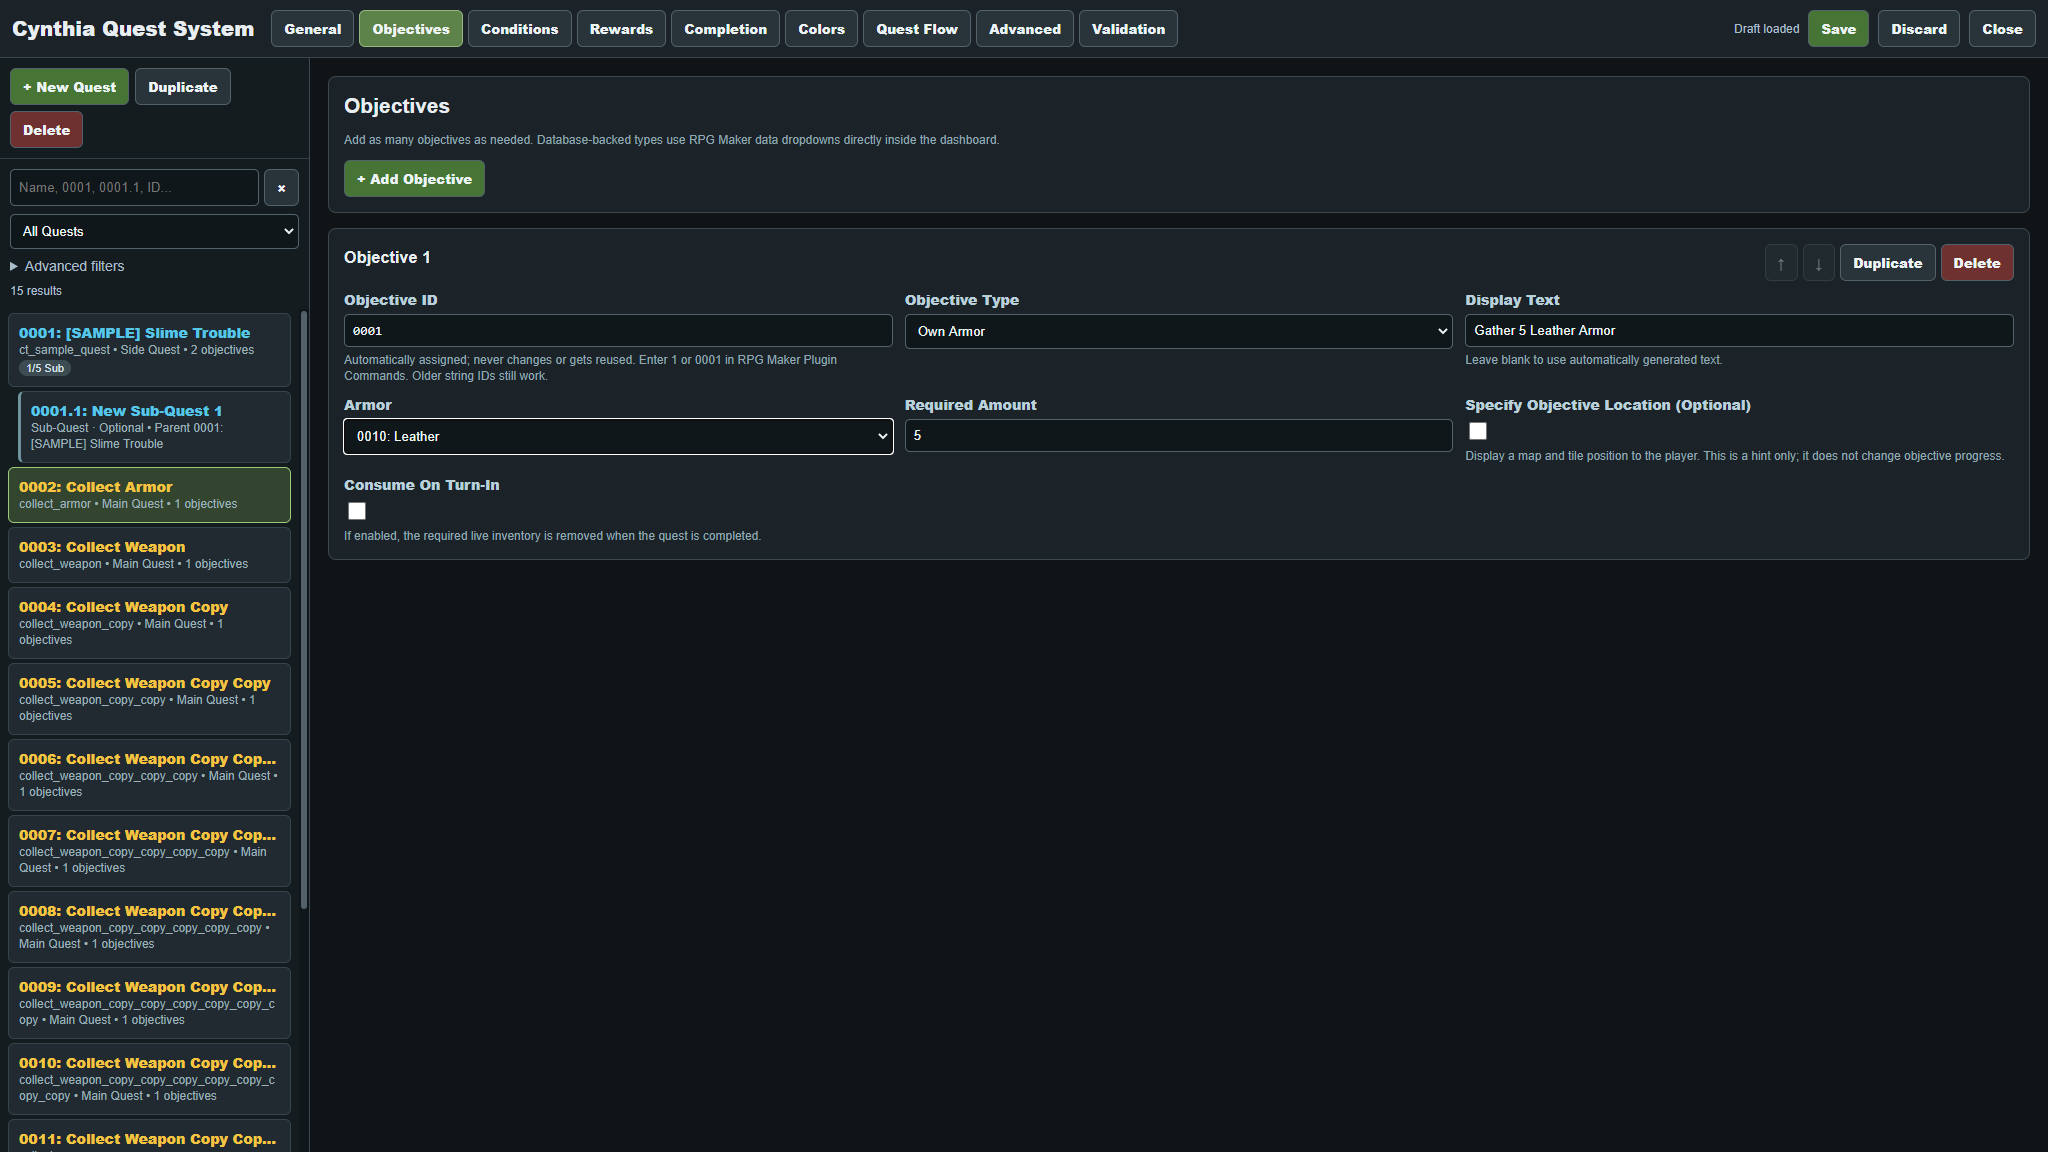The height and width of the screenshot is (1152, 2048).
Task: Select the Objectives tab
Action: [x=411, y=29]
